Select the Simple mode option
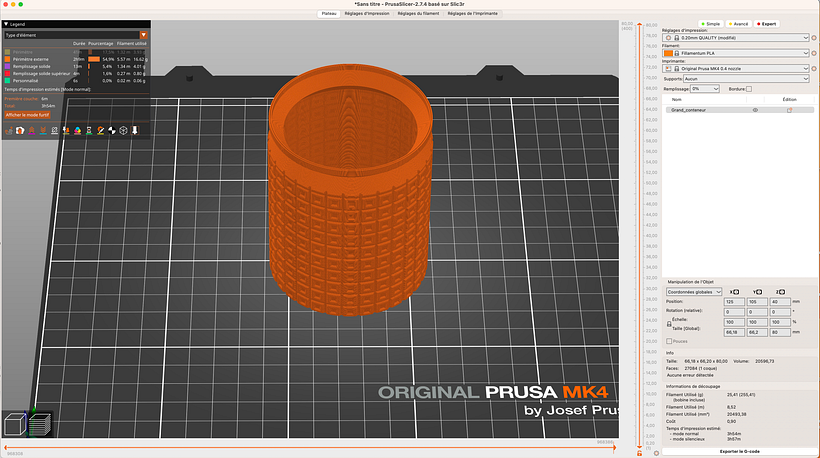Image resolution: width=820 pixels, height=458 pixels. tap(712, 22)
